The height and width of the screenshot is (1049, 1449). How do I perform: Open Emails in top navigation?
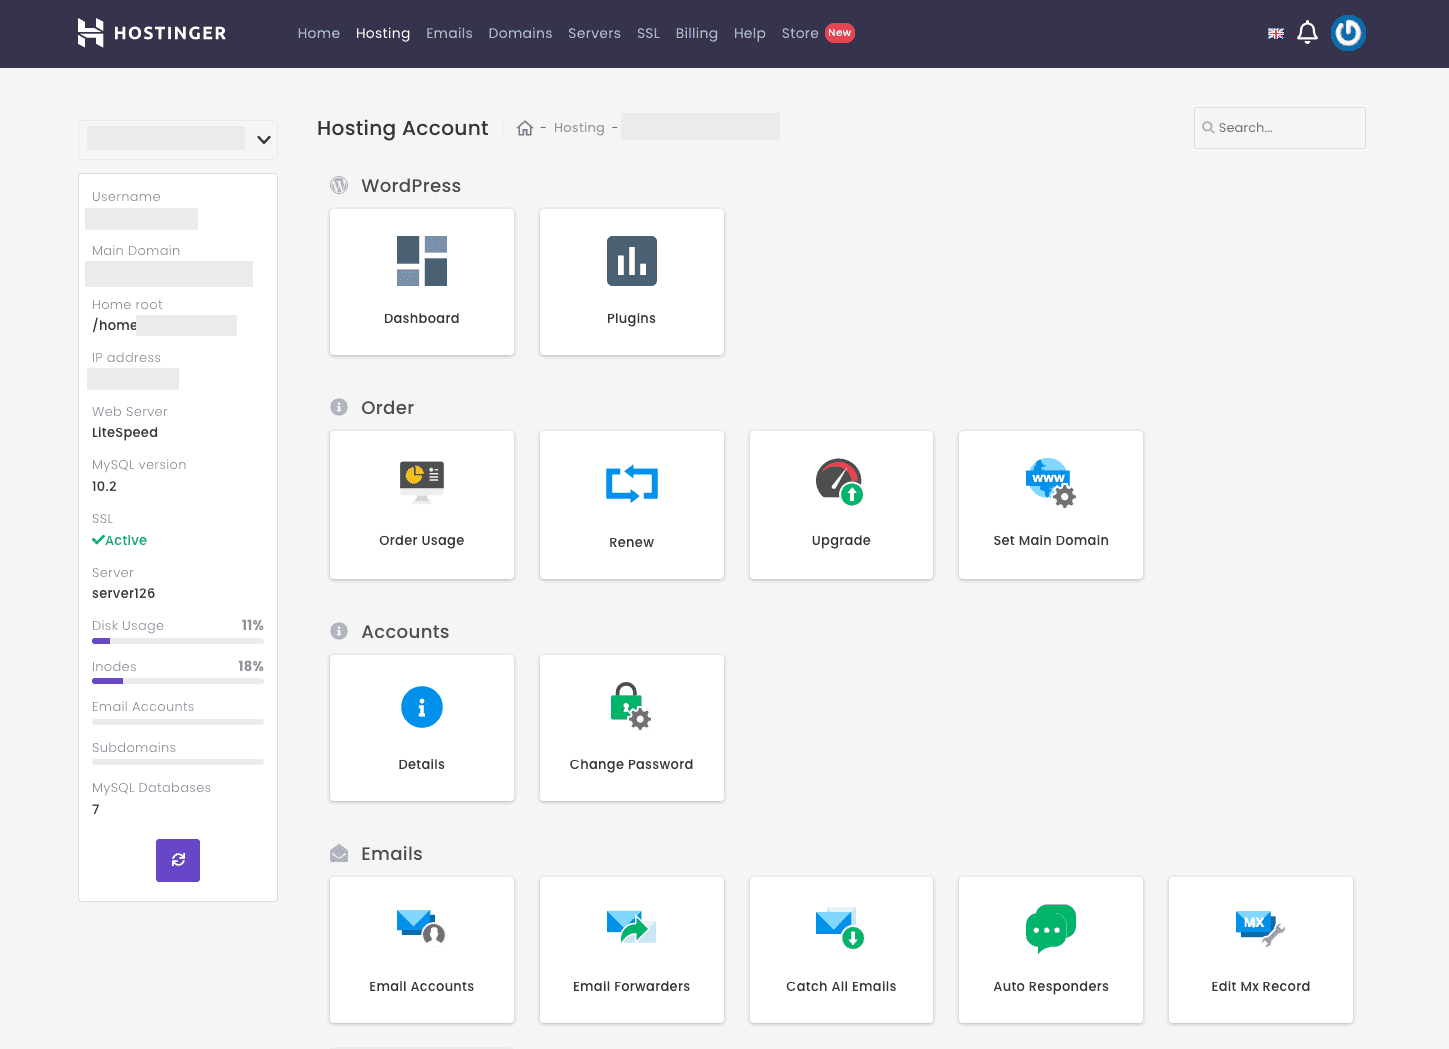click(449, 33)
